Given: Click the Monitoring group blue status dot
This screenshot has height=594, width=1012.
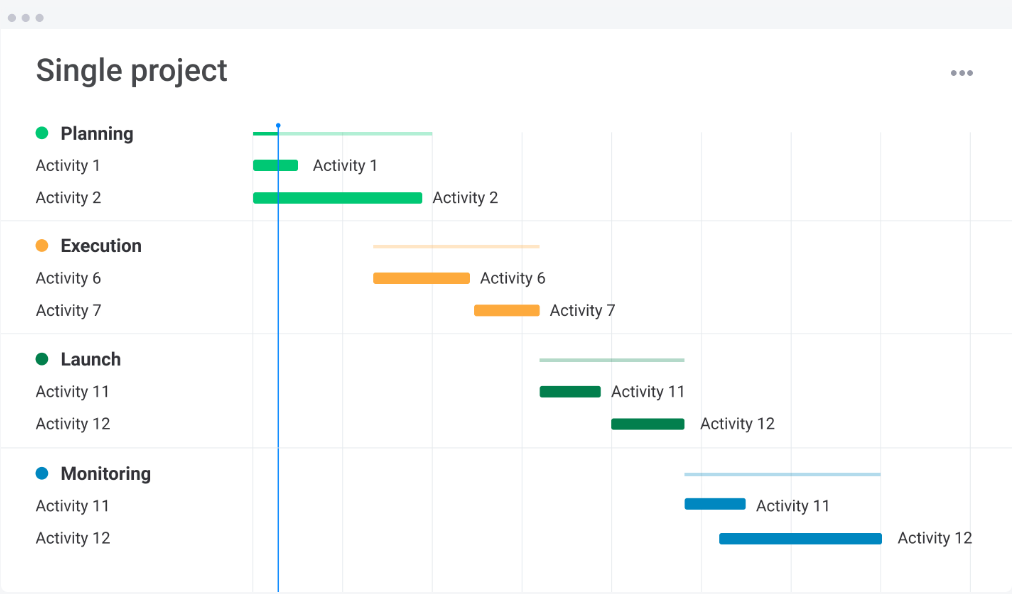Looking at the screenshot, I should [x=40, y=473].
